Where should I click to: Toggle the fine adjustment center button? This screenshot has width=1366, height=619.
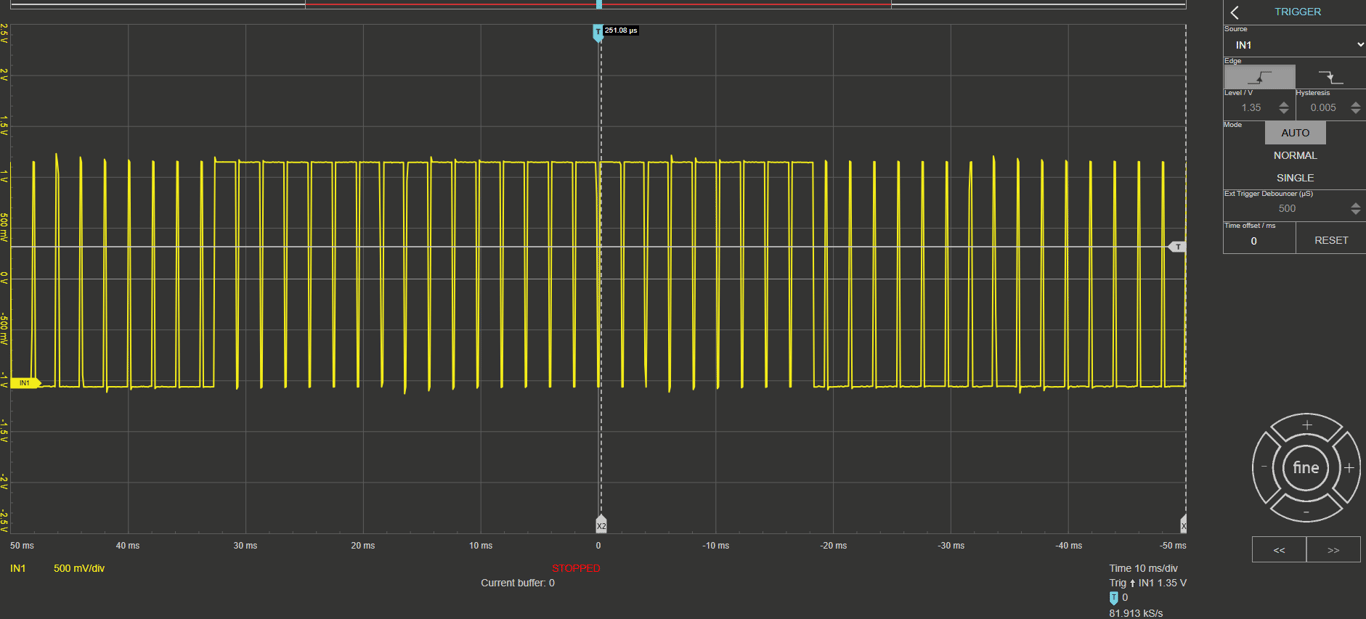(x=1306, y=468)
